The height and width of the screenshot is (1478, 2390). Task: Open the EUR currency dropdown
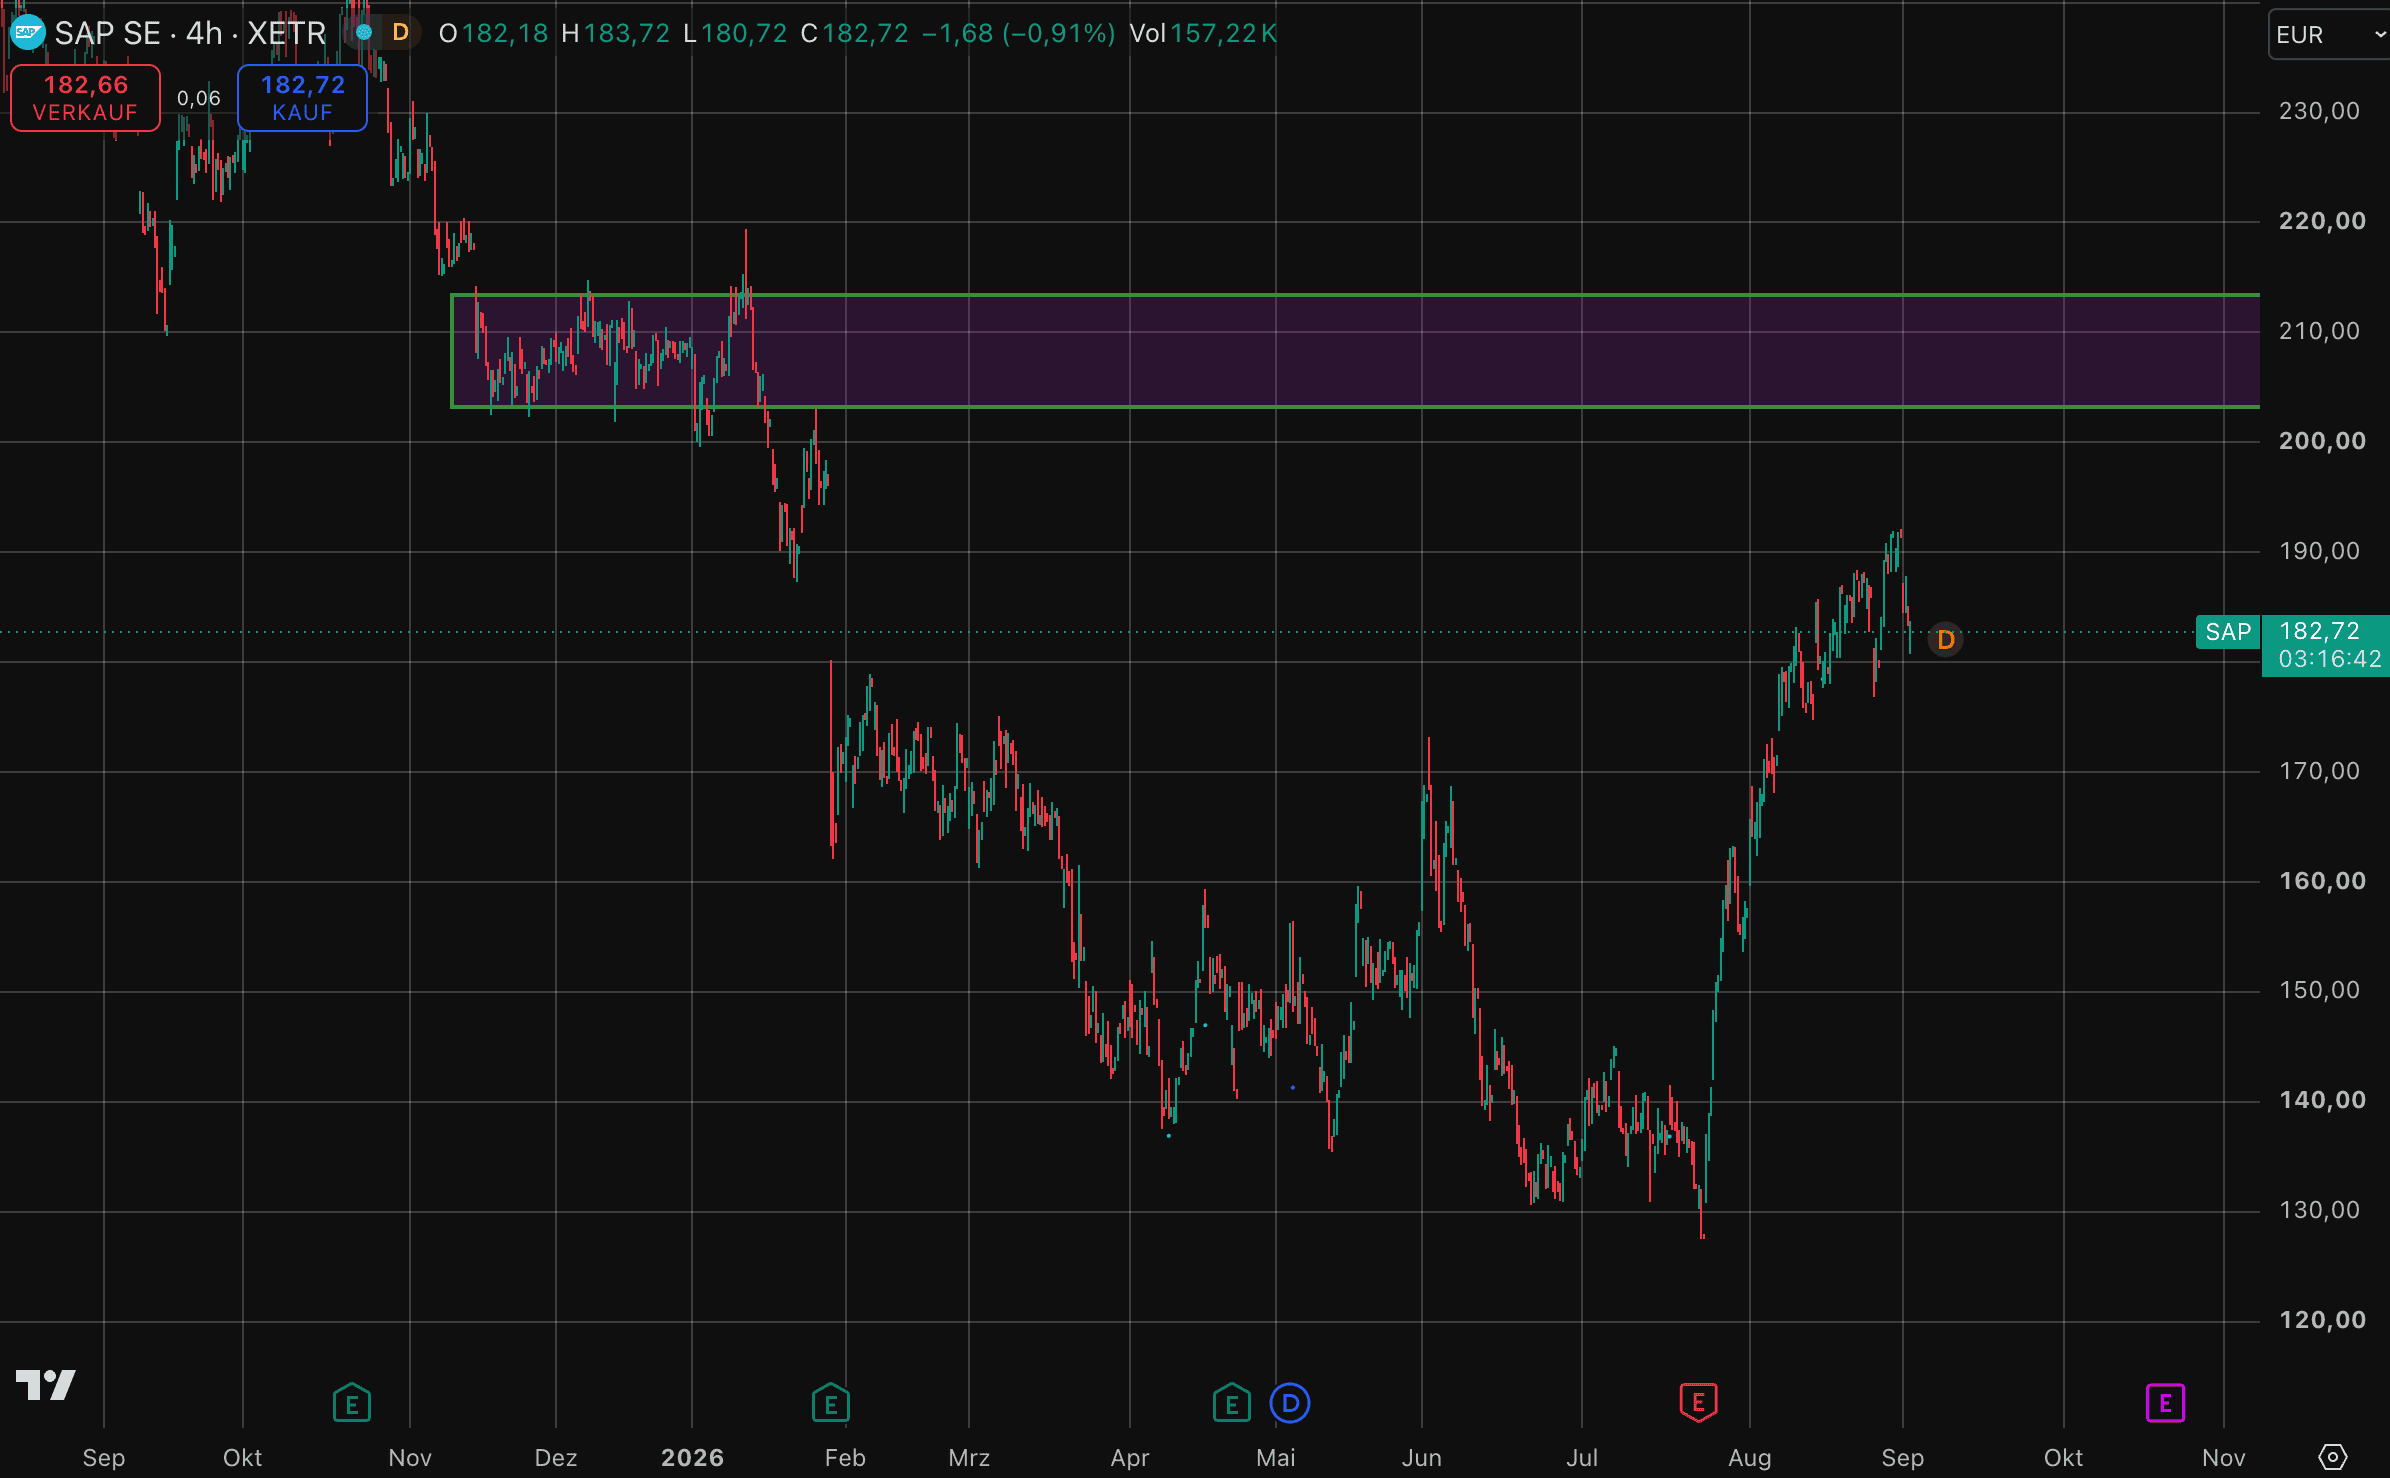[2329, 35]
